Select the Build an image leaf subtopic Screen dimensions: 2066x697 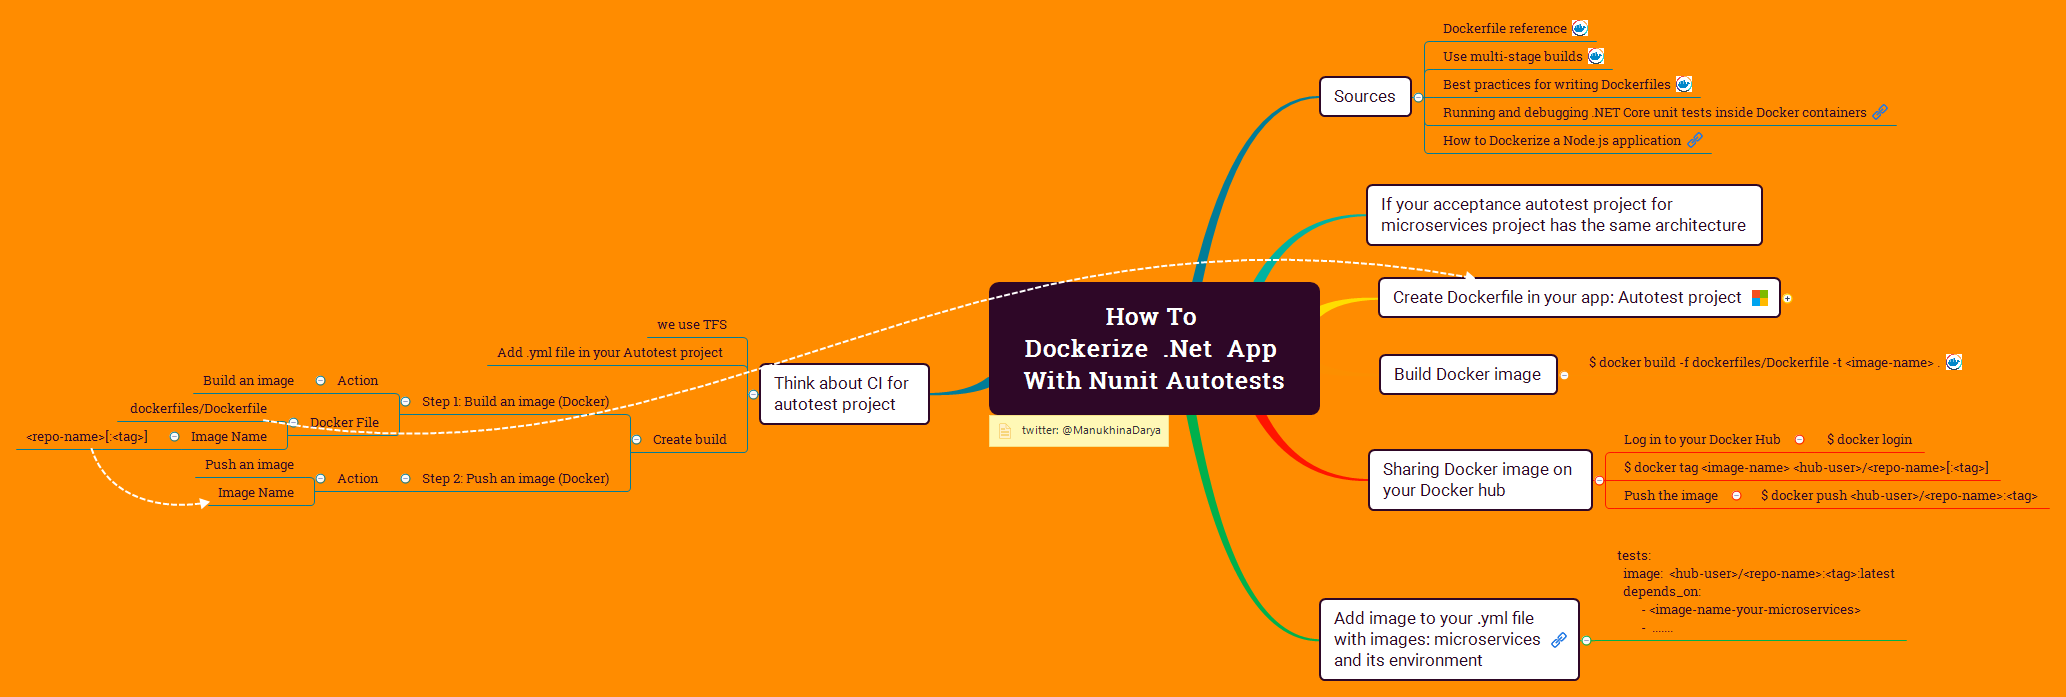click(x=248, y=381)
